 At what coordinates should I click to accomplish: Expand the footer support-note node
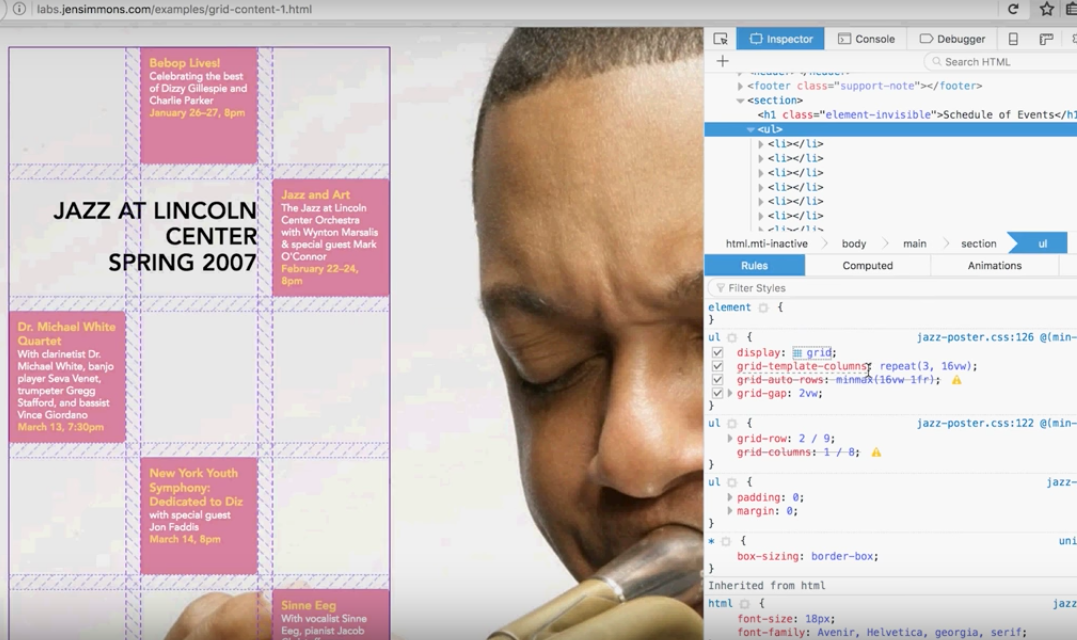pyautogui.click(x=740, y=86)
